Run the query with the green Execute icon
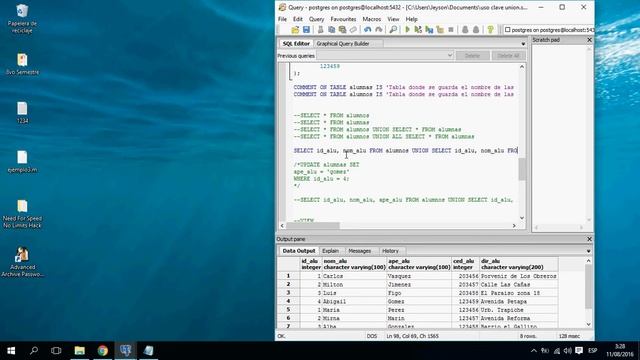Screen dimensions: 640x360 (x=407, y=30)
